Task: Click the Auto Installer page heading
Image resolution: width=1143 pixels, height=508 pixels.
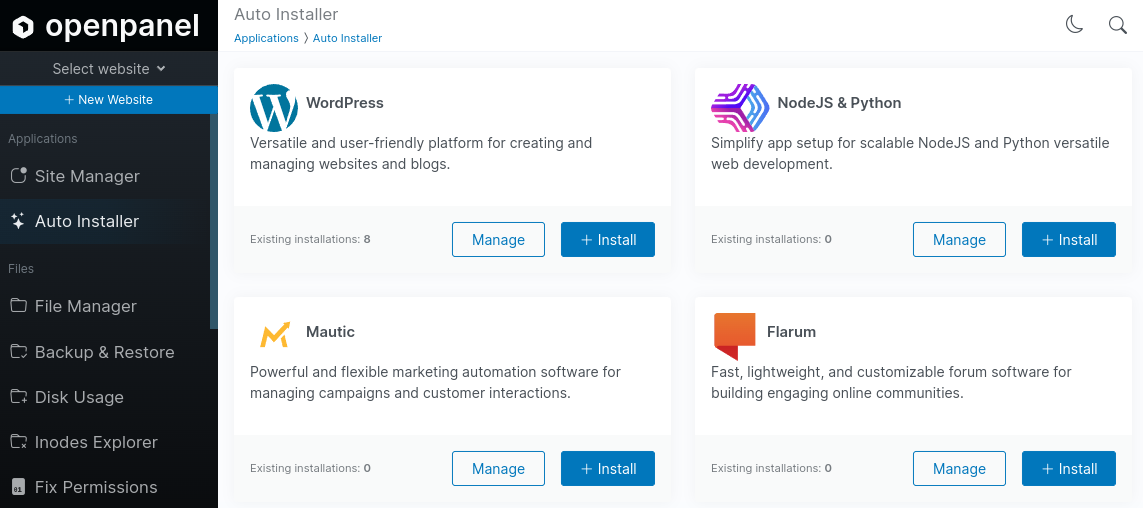Action: (x=286, y=14)
